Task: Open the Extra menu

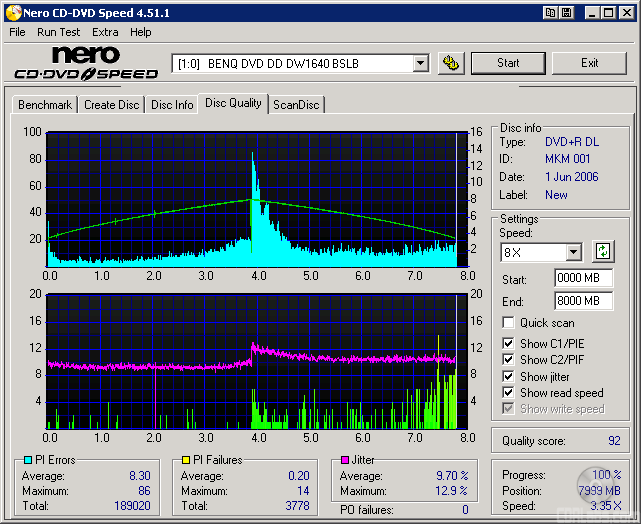Action: click(105, 32)
